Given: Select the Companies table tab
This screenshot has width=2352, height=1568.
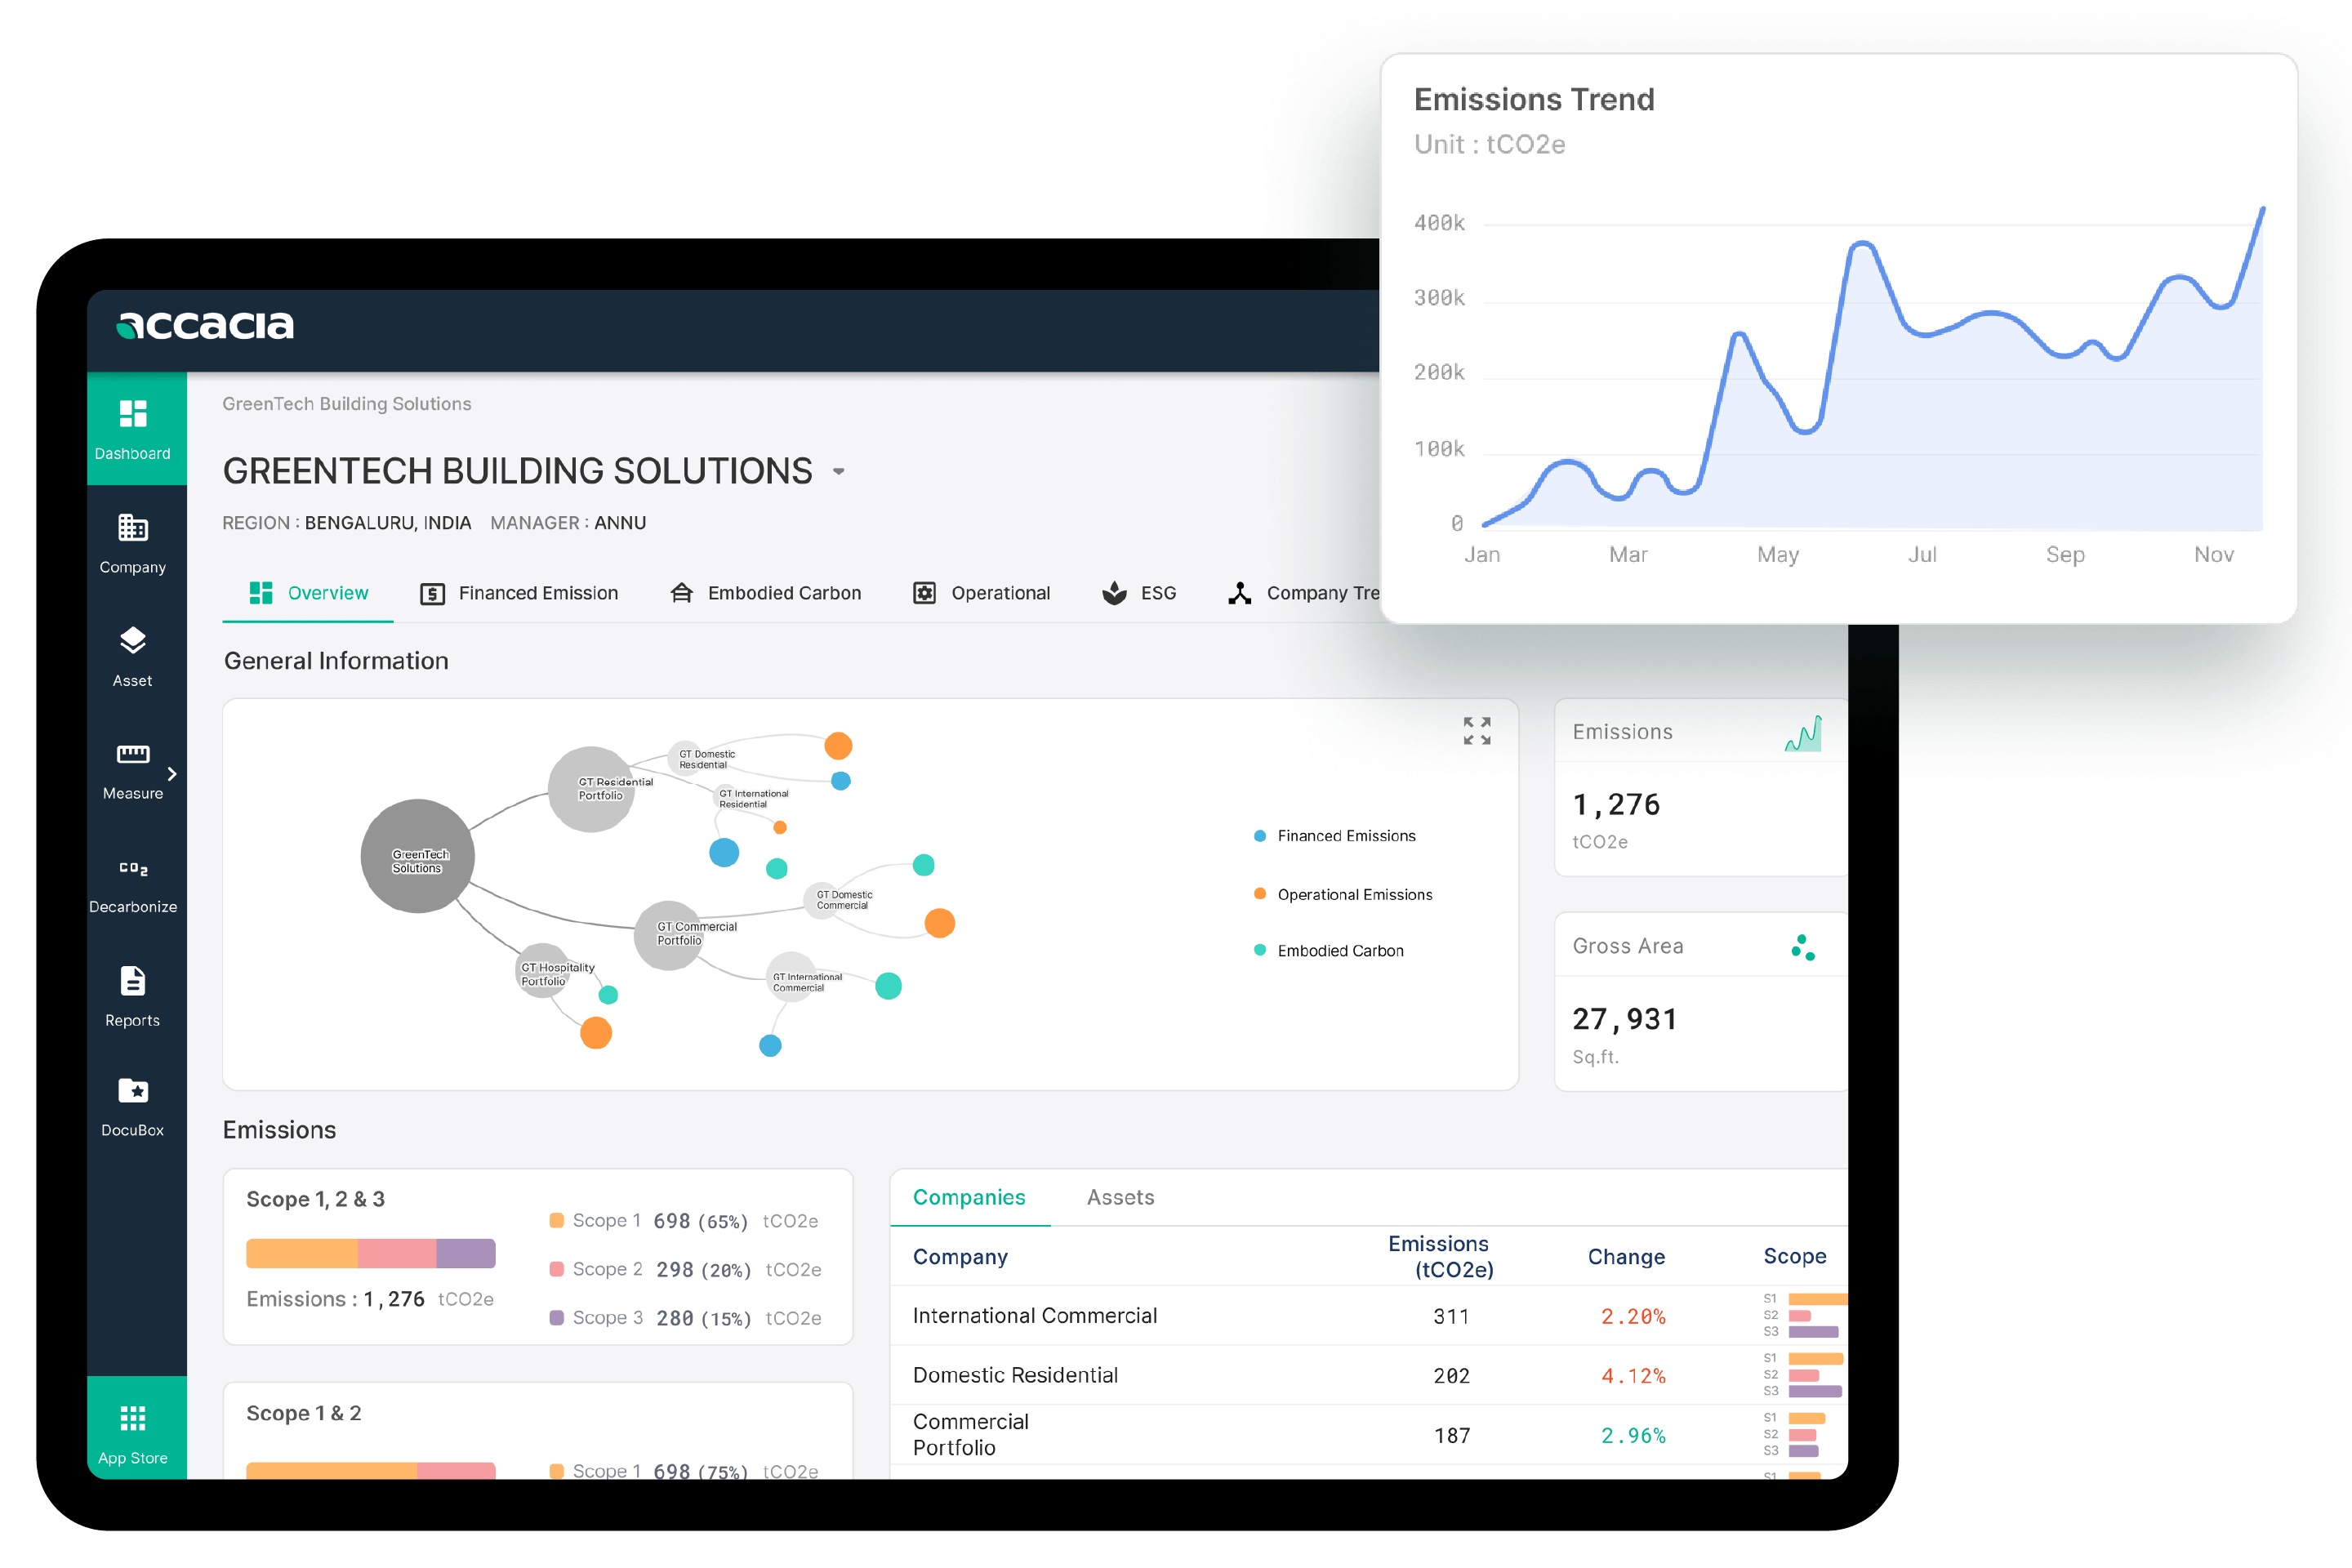Looking at the screenshot, I should point(969,1197).
